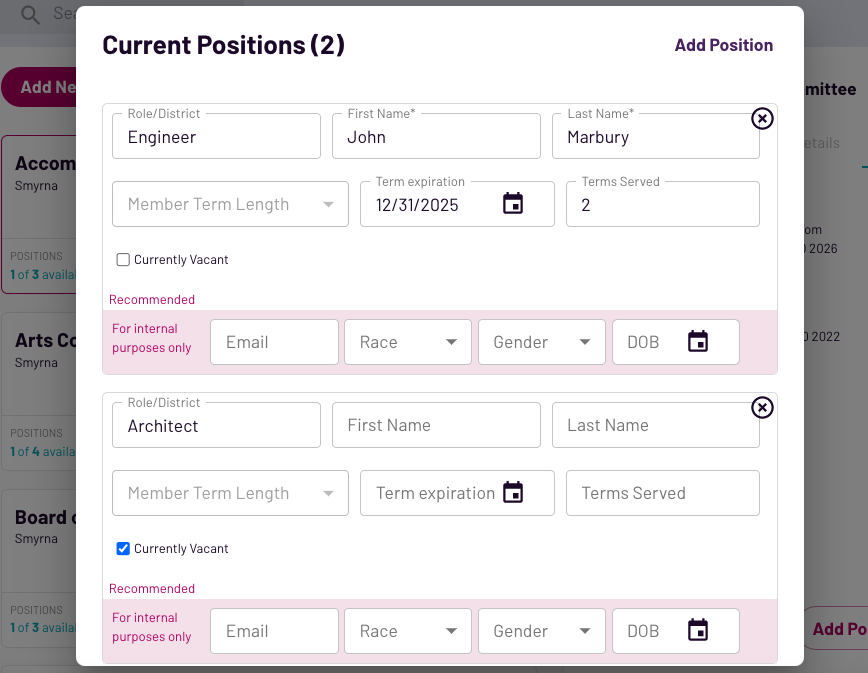Screen dimensions: 868x673
Task: Open DOB calendar picker for John Marbury
Action: 698,342
